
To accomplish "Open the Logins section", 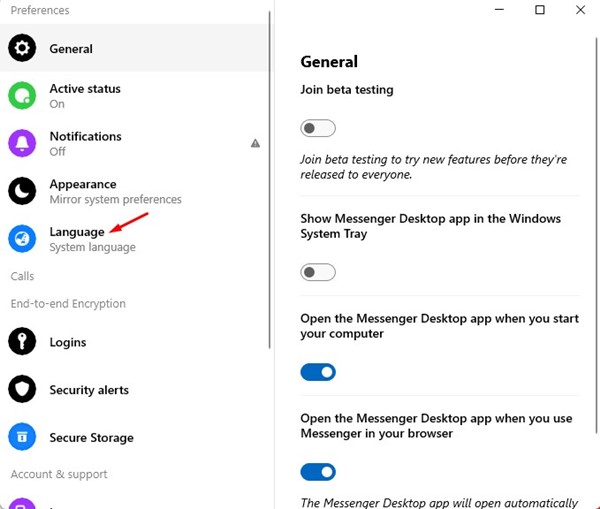I will coord(134,341).
